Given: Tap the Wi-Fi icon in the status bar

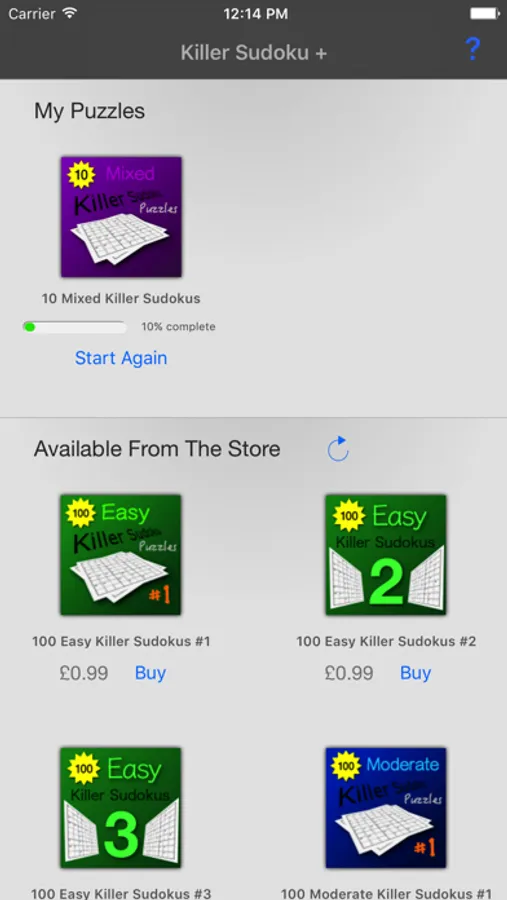Looking at the screenshot, I should 70,13.
